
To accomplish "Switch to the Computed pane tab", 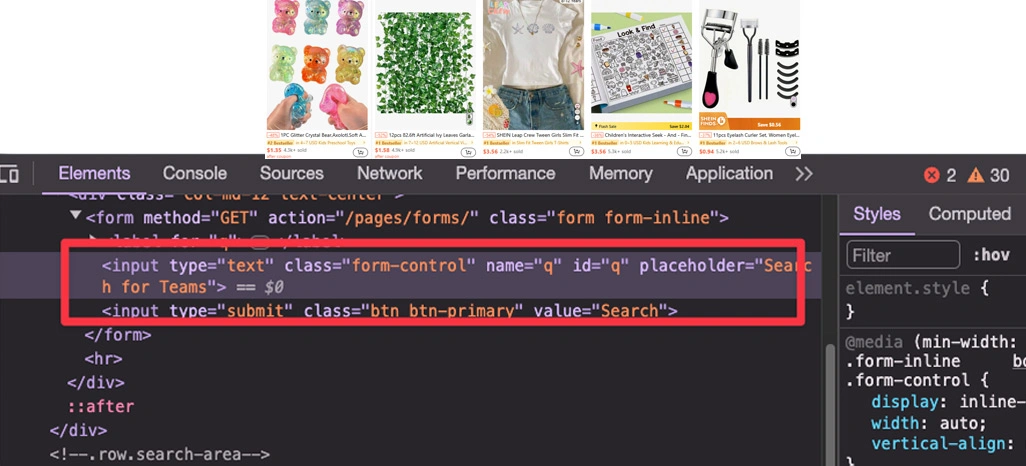I will (970, 214).
